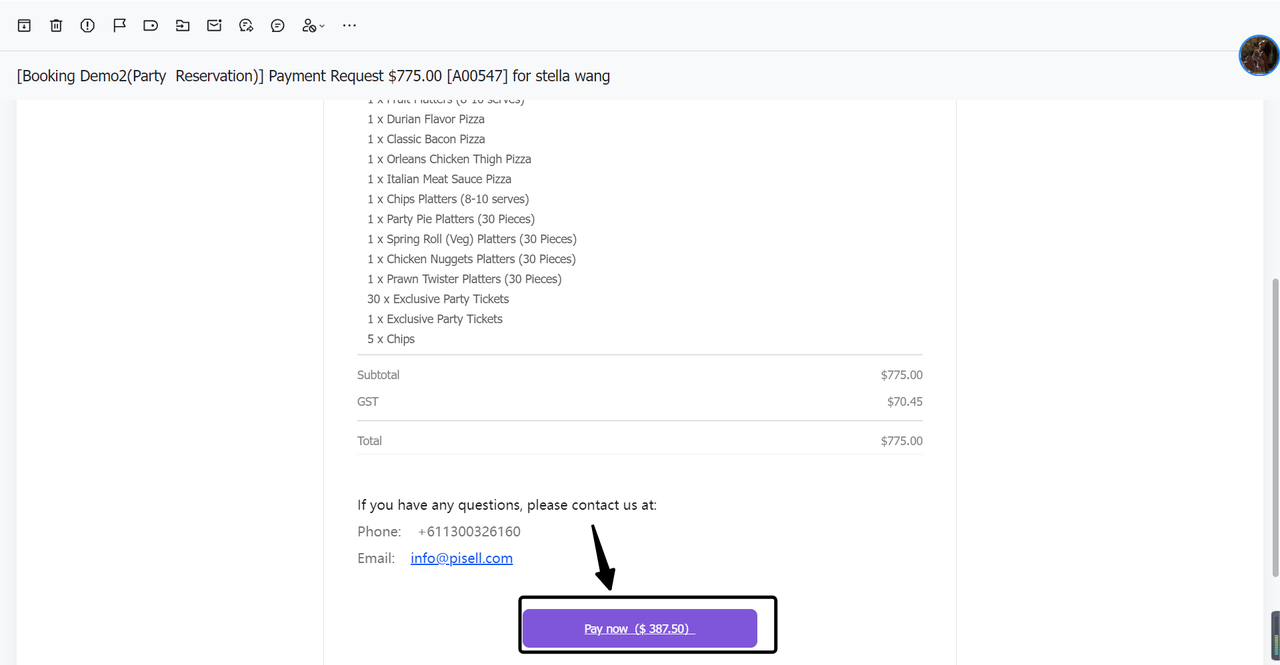
Task: Open the more actions ellipsis menu
Action: pyautogui.click(x=349, y=25)
